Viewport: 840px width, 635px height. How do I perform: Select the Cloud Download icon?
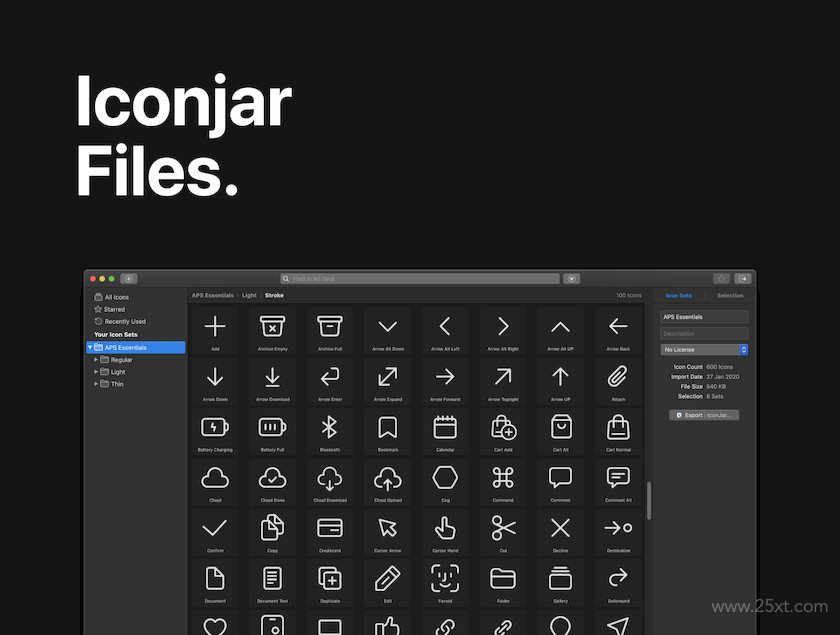point(330,481)
